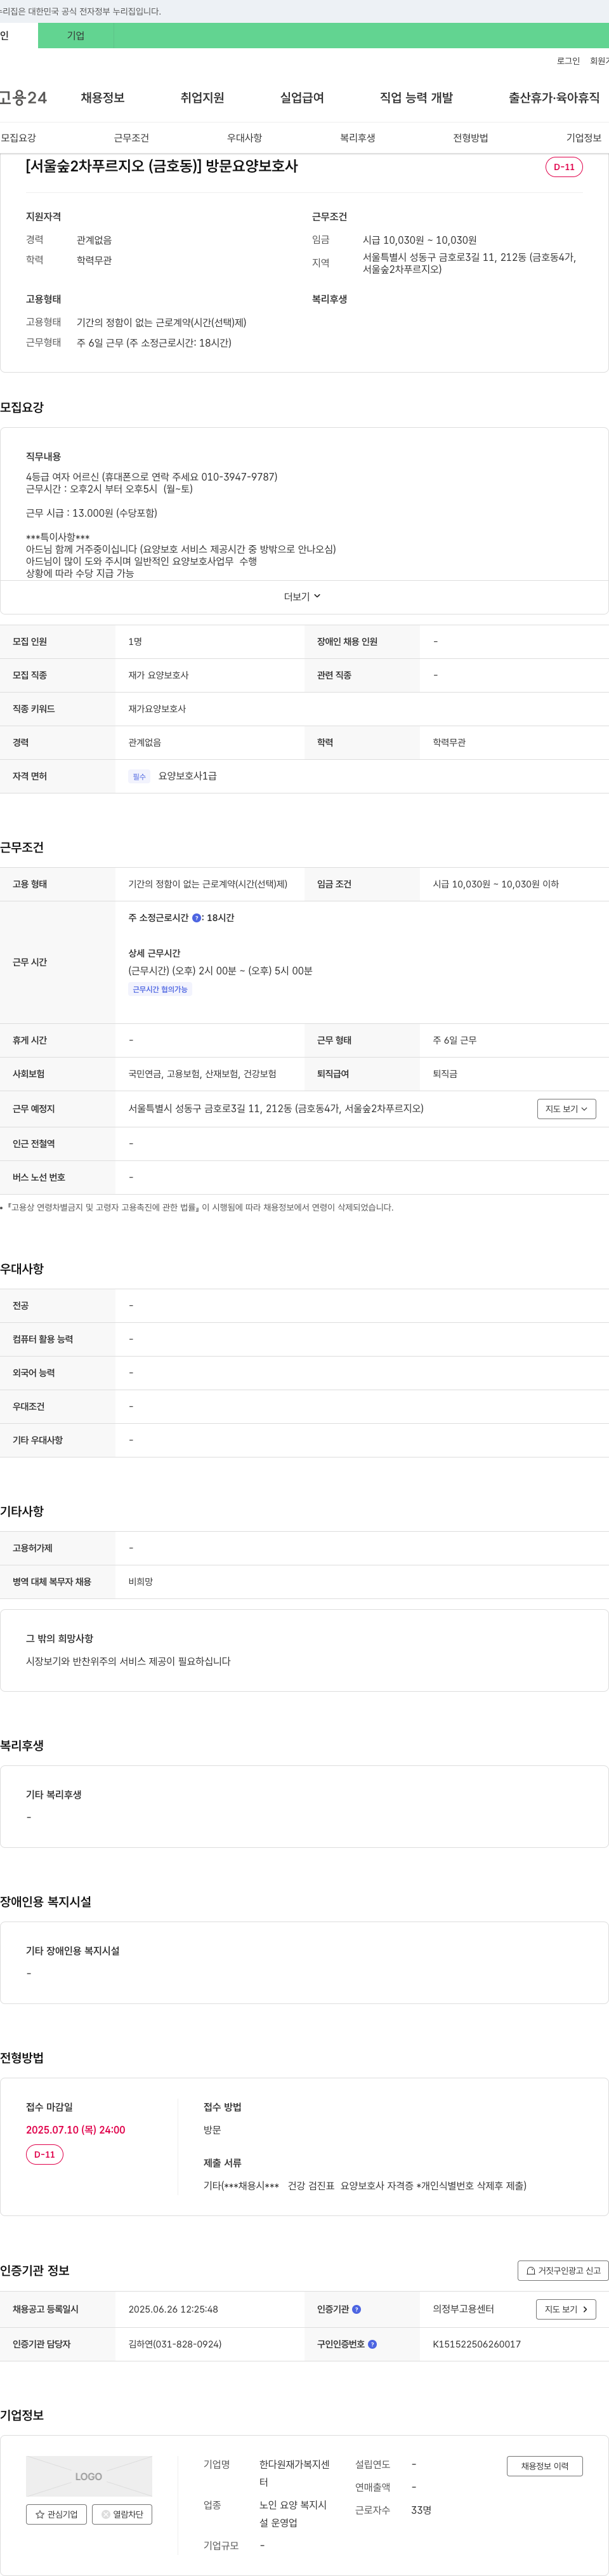The height and width of the screenshot is (2576, 609).
Task: Open the 채용정보 menu
Action: [103, 98]
